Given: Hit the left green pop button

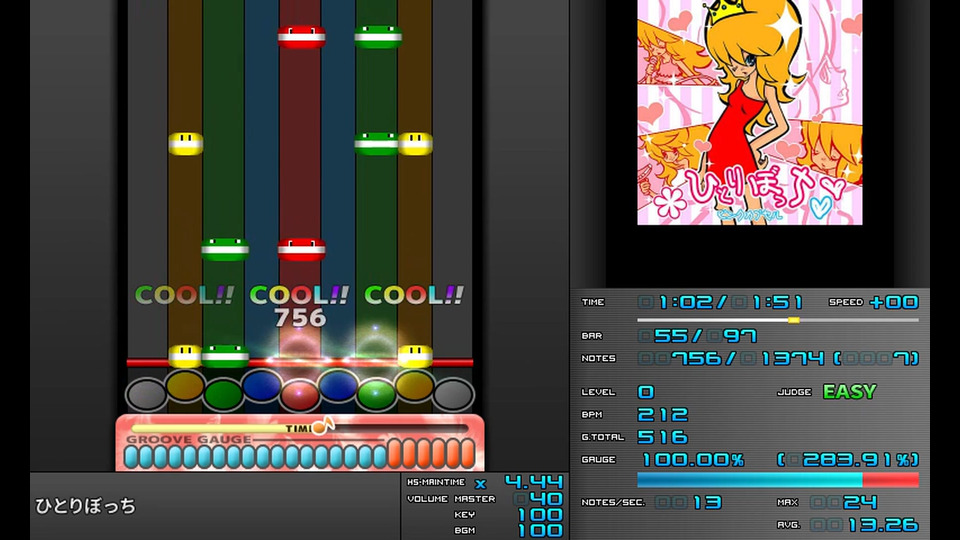Looking at the screenshot, I should click(223, 394).
